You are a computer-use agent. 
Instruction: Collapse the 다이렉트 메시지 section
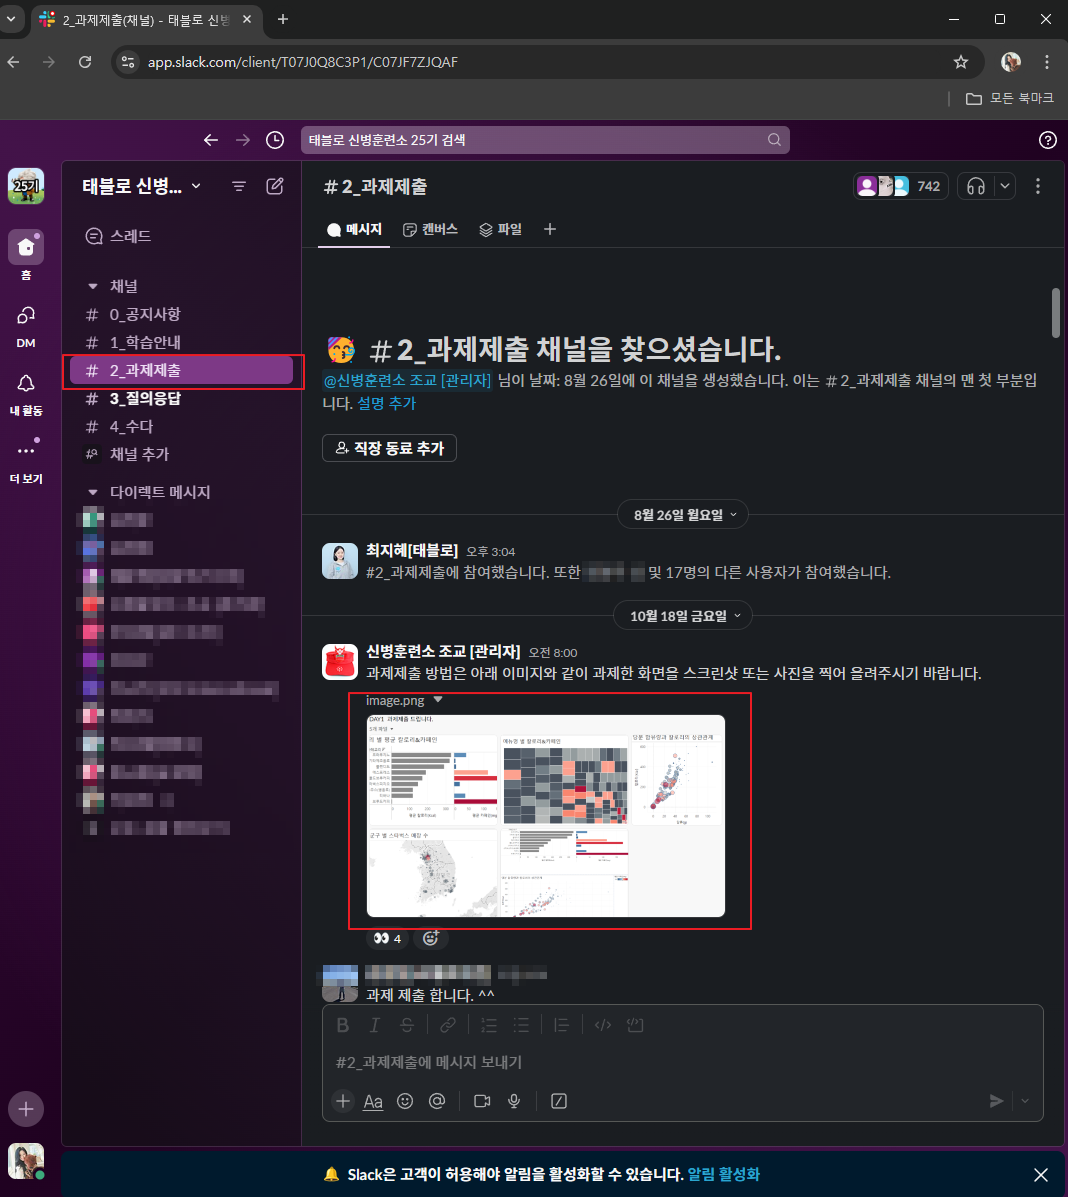point(93,492)
